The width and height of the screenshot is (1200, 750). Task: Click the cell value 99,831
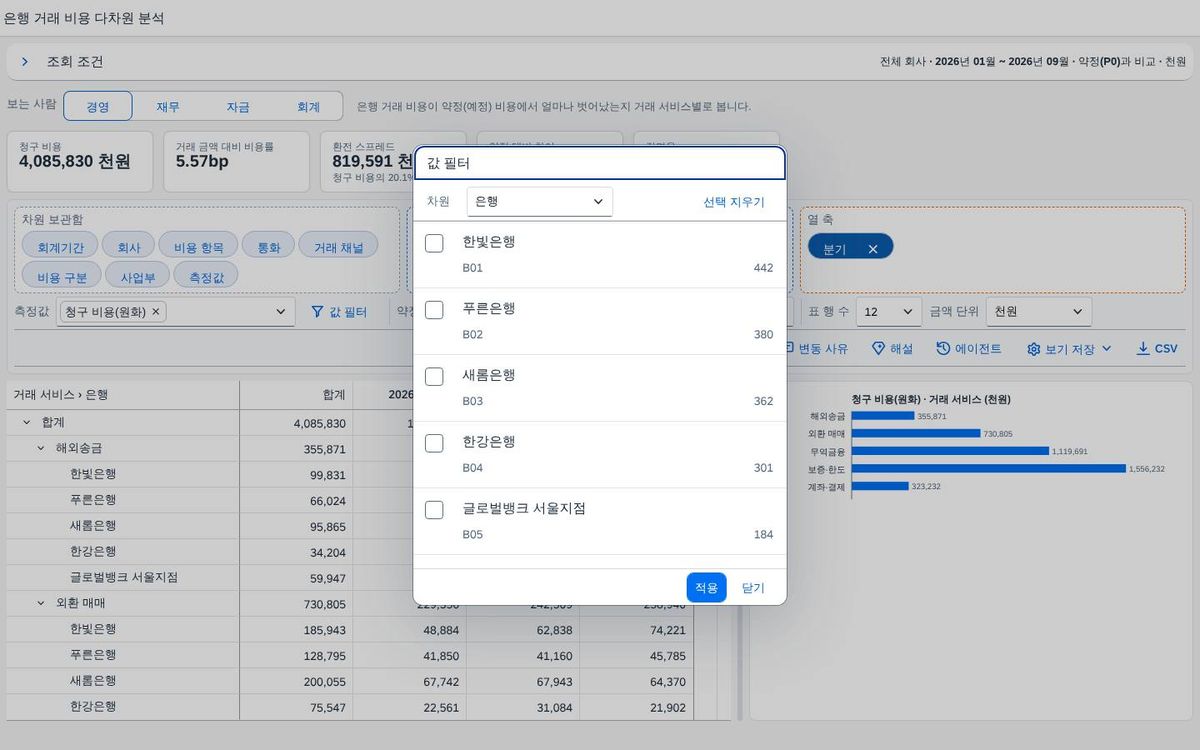(x=325, y=475)
